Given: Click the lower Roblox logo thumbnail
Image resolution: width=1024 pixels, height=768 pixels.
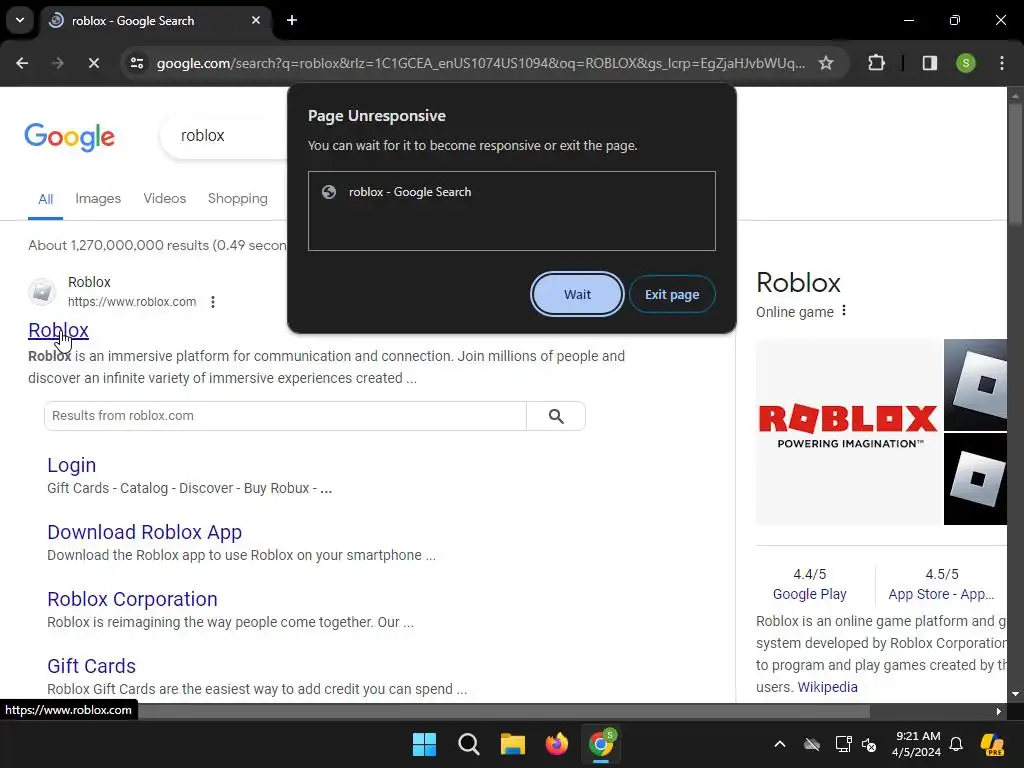Looking at the screenshot, I should 976,479.
